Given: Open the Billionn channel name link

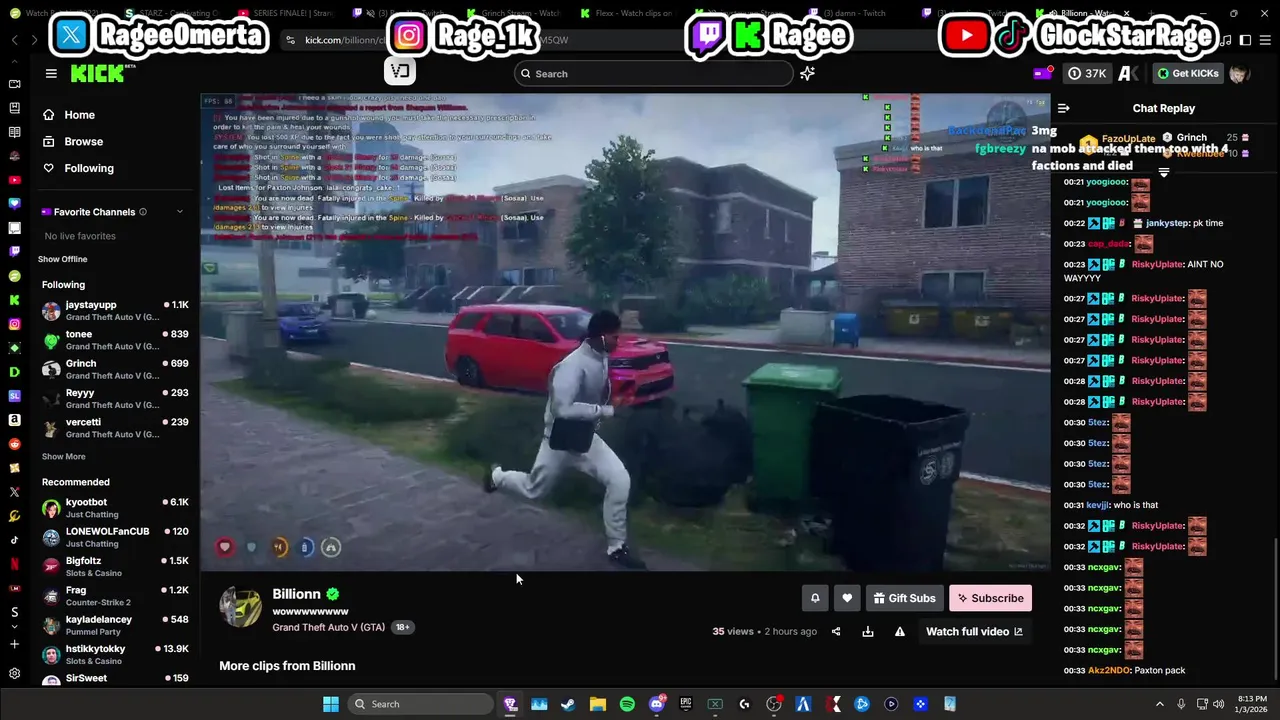Looking at the screenshot, I should point(296,594).
